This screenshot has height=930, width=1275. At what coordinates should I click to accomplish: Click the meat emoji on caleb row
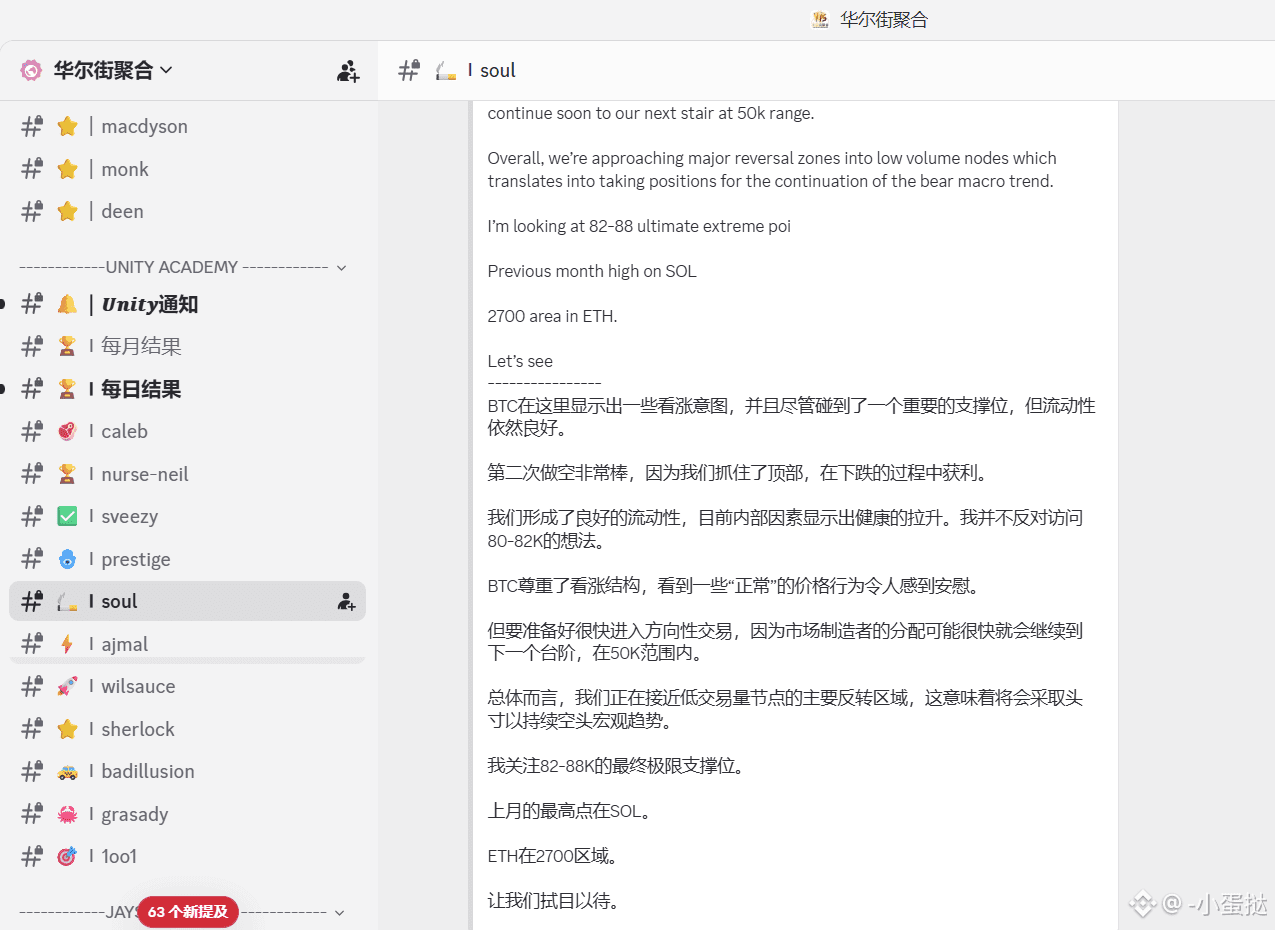tap(67, 431)
